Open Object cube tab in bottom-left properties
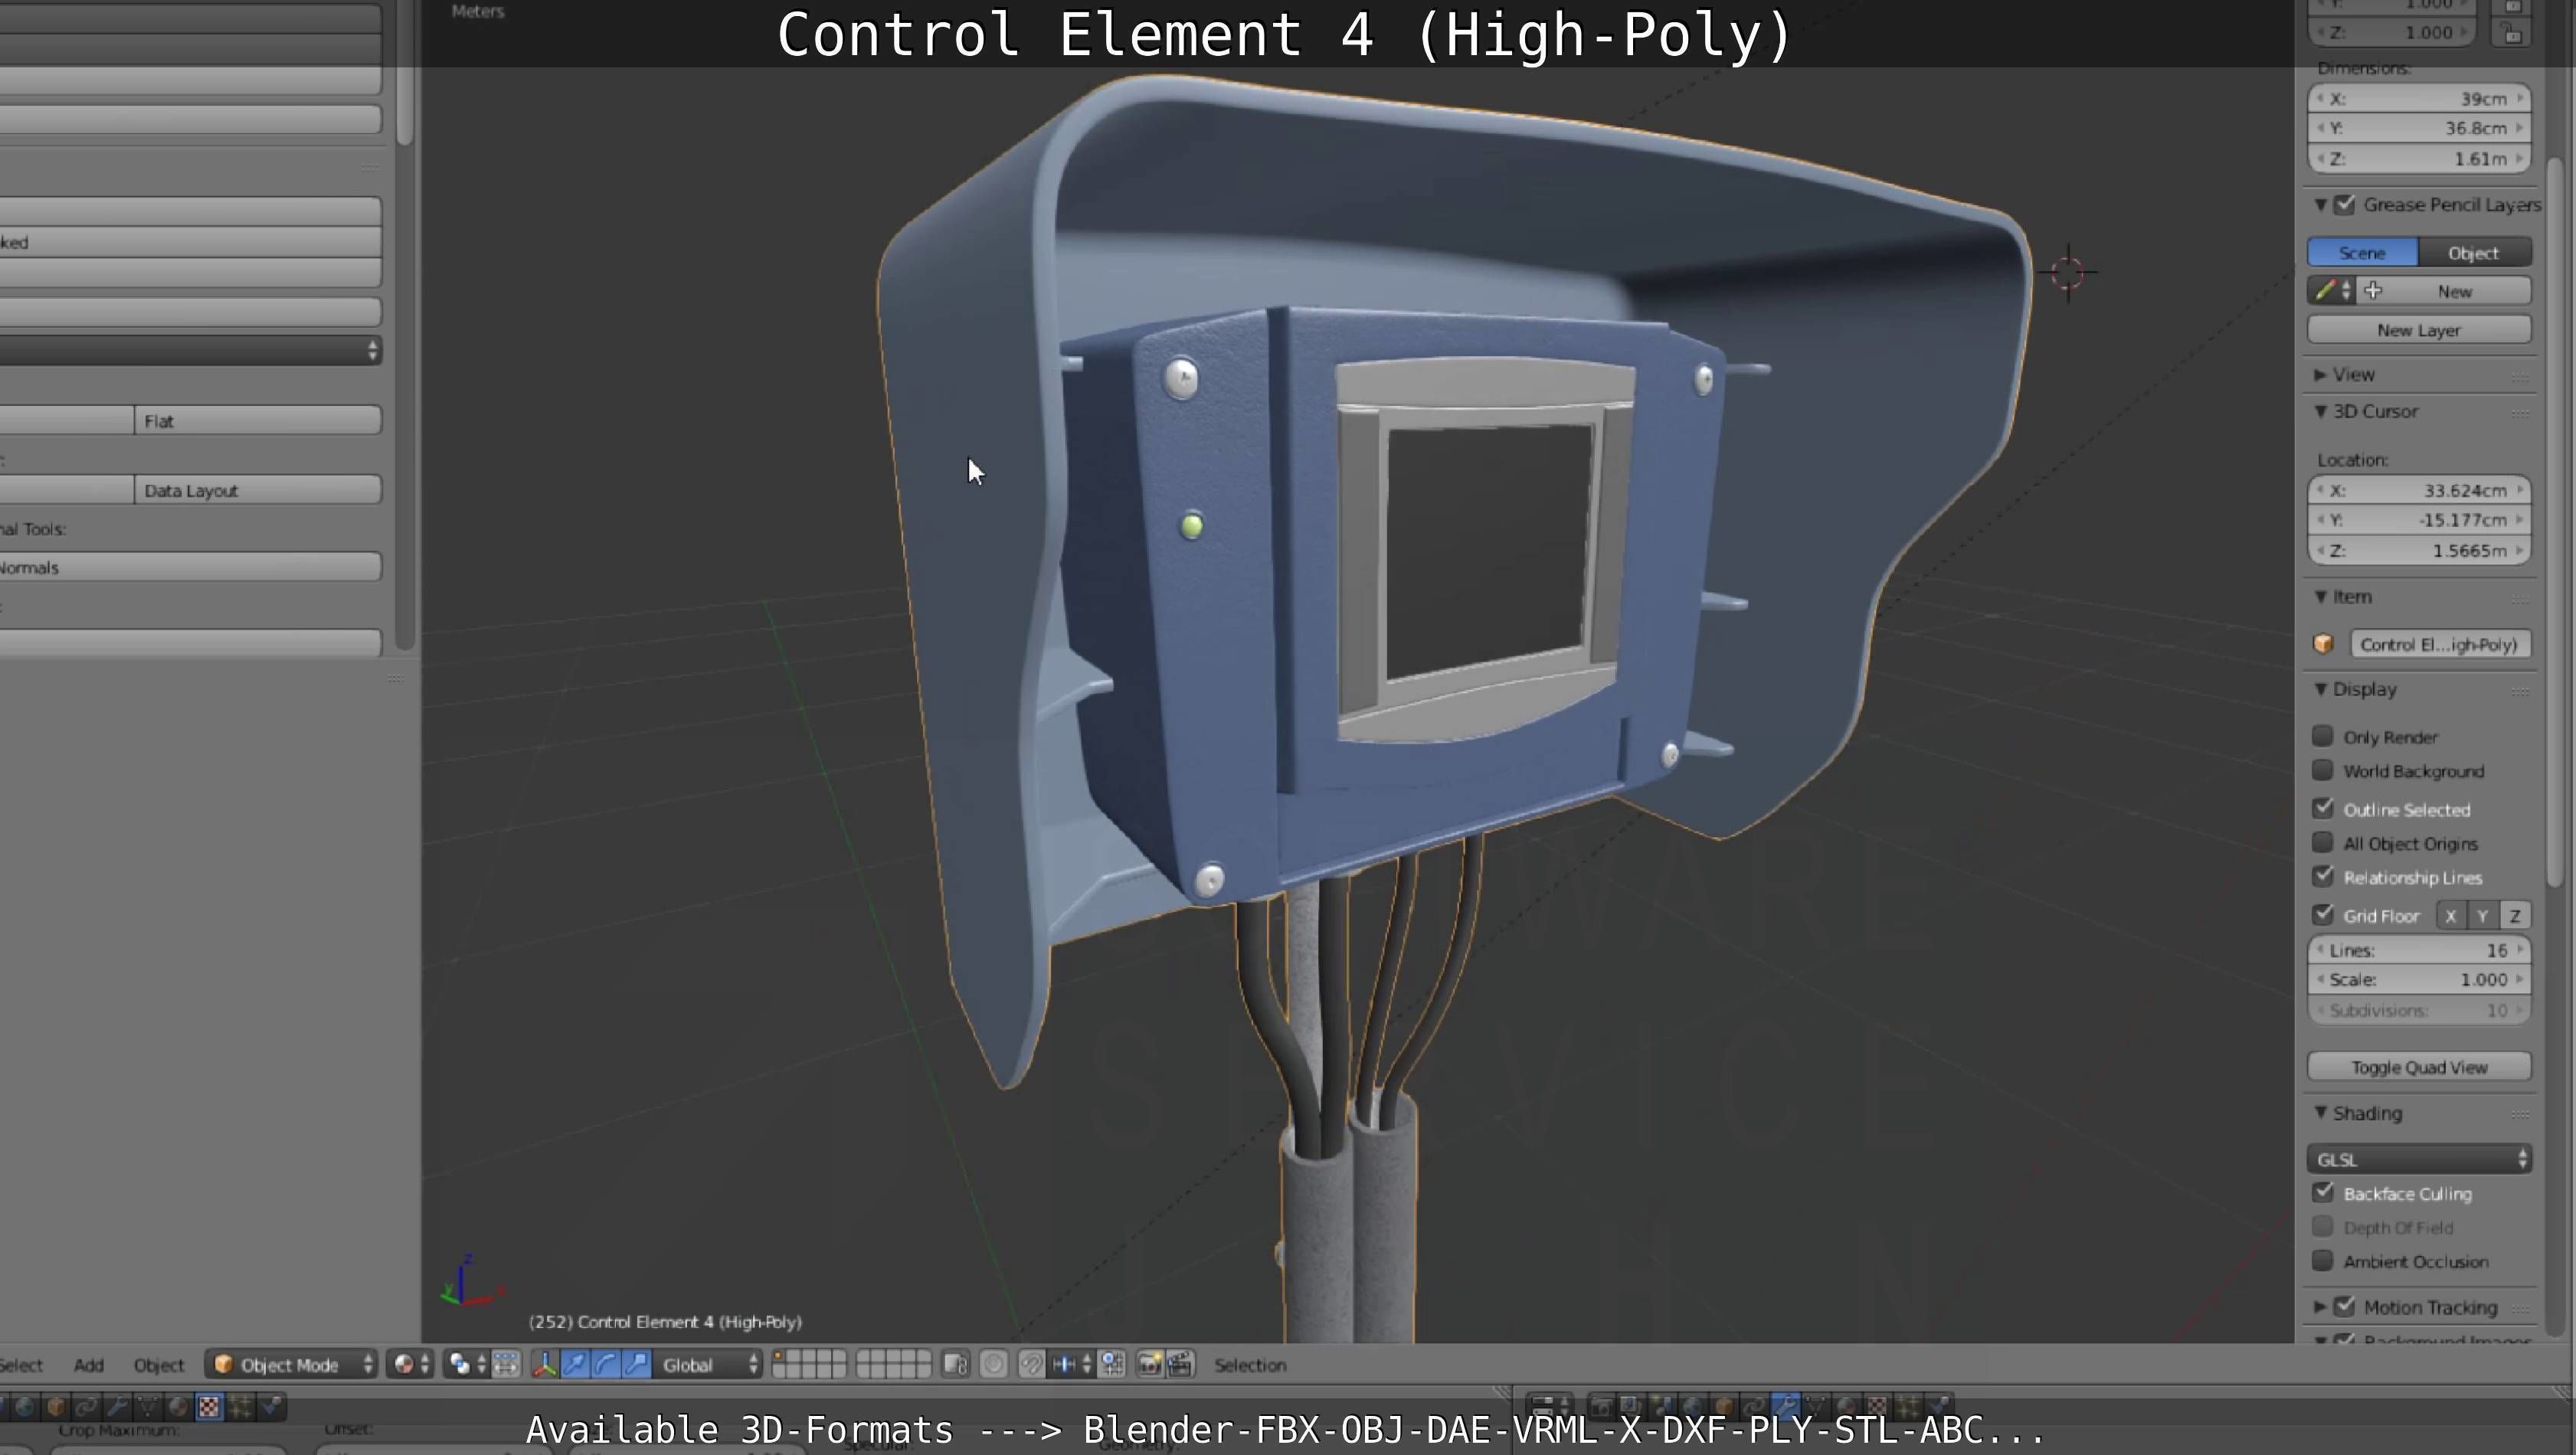 coord(56,1407)
